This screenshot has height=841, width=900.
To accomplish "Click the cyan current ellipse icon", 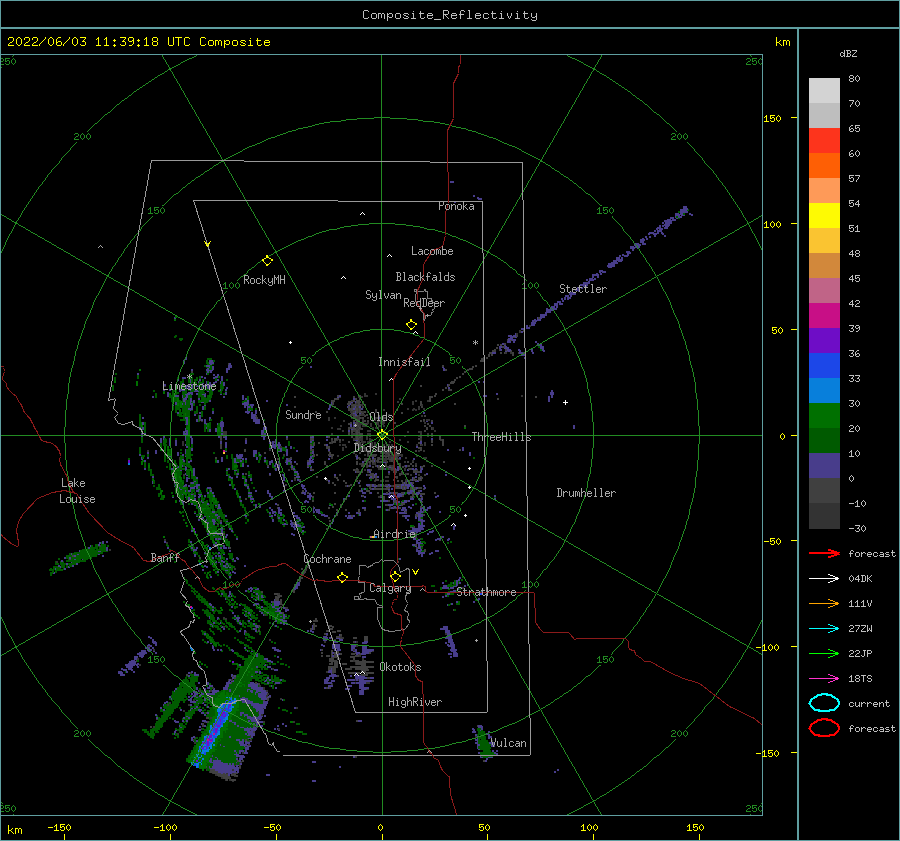I will pos(824,703).
